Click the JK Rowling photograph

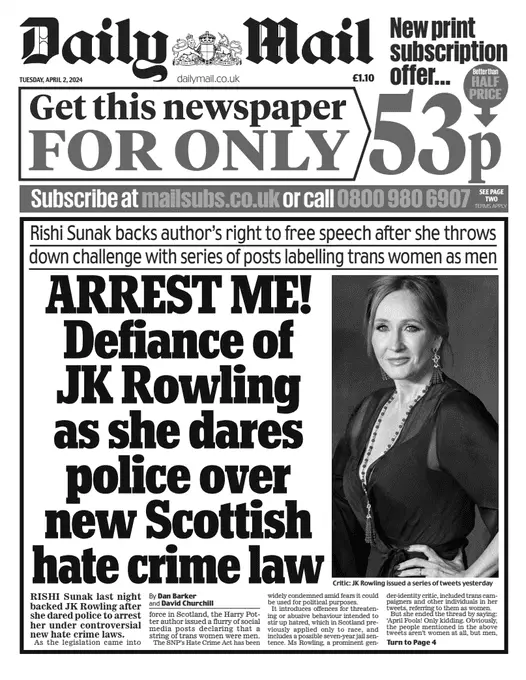click(x=415, y=425)
